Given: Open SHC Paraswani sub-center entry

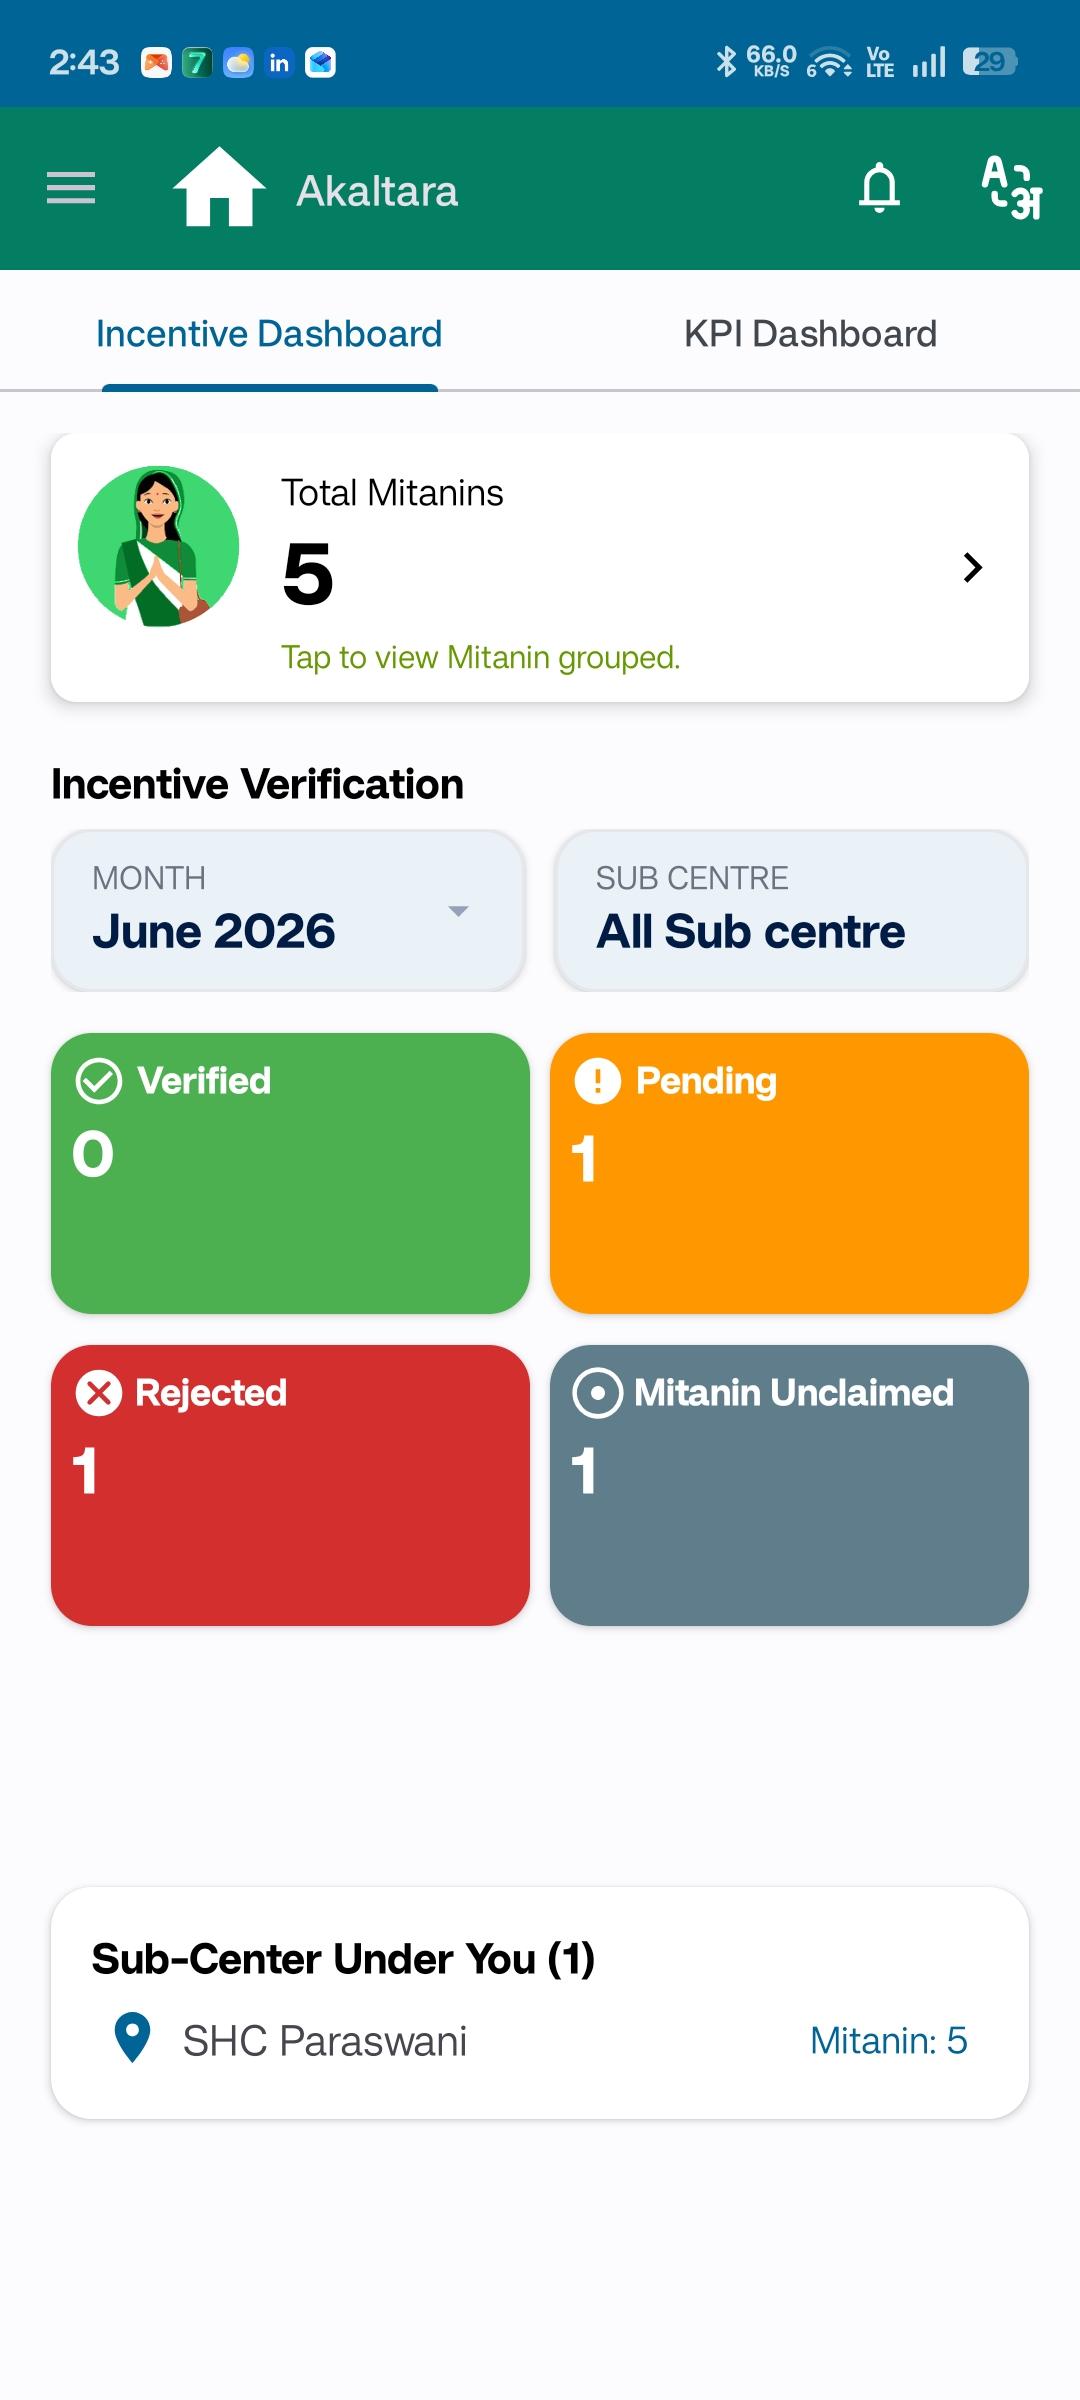Looking at the screenshot, I should click(x=540, y=2040).
